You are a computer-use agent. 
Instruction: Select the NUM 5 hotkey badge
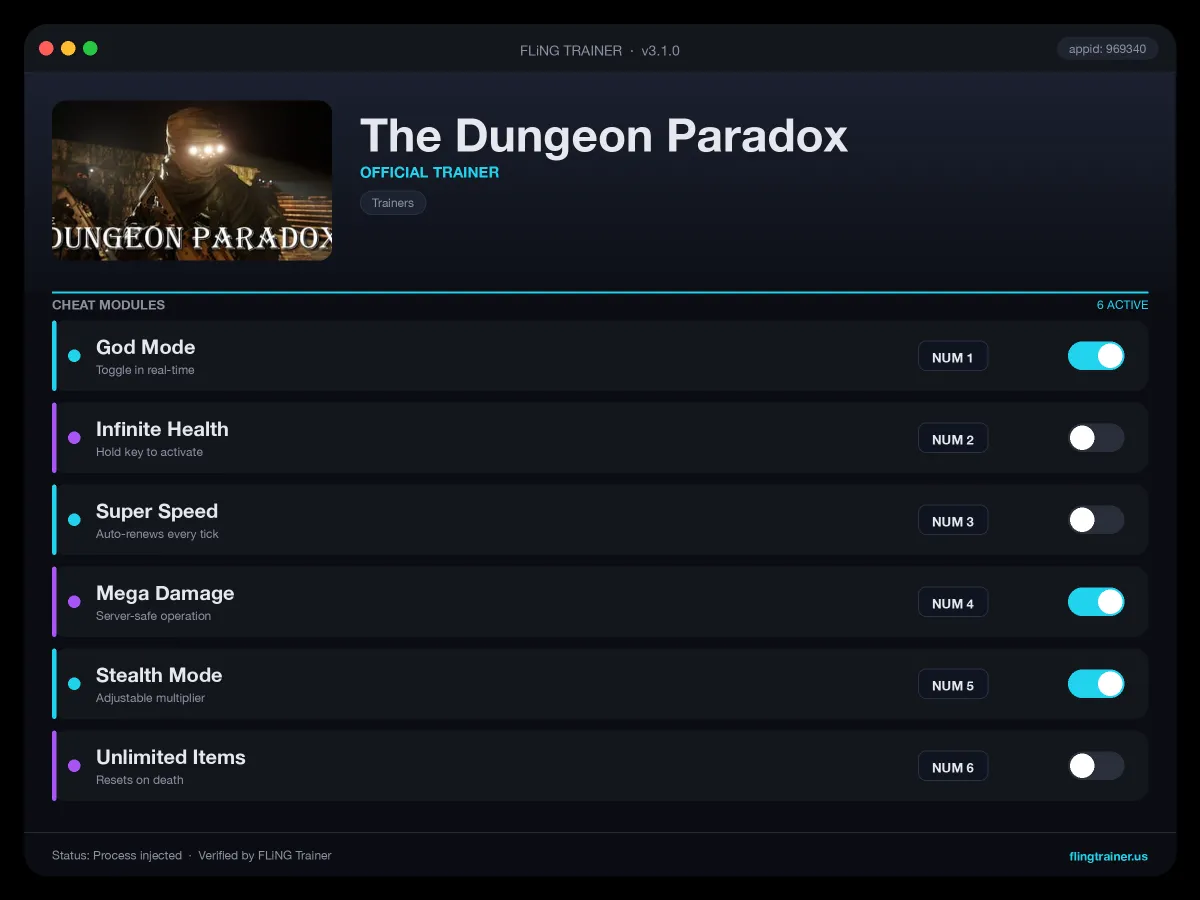(x=953, y=685)
